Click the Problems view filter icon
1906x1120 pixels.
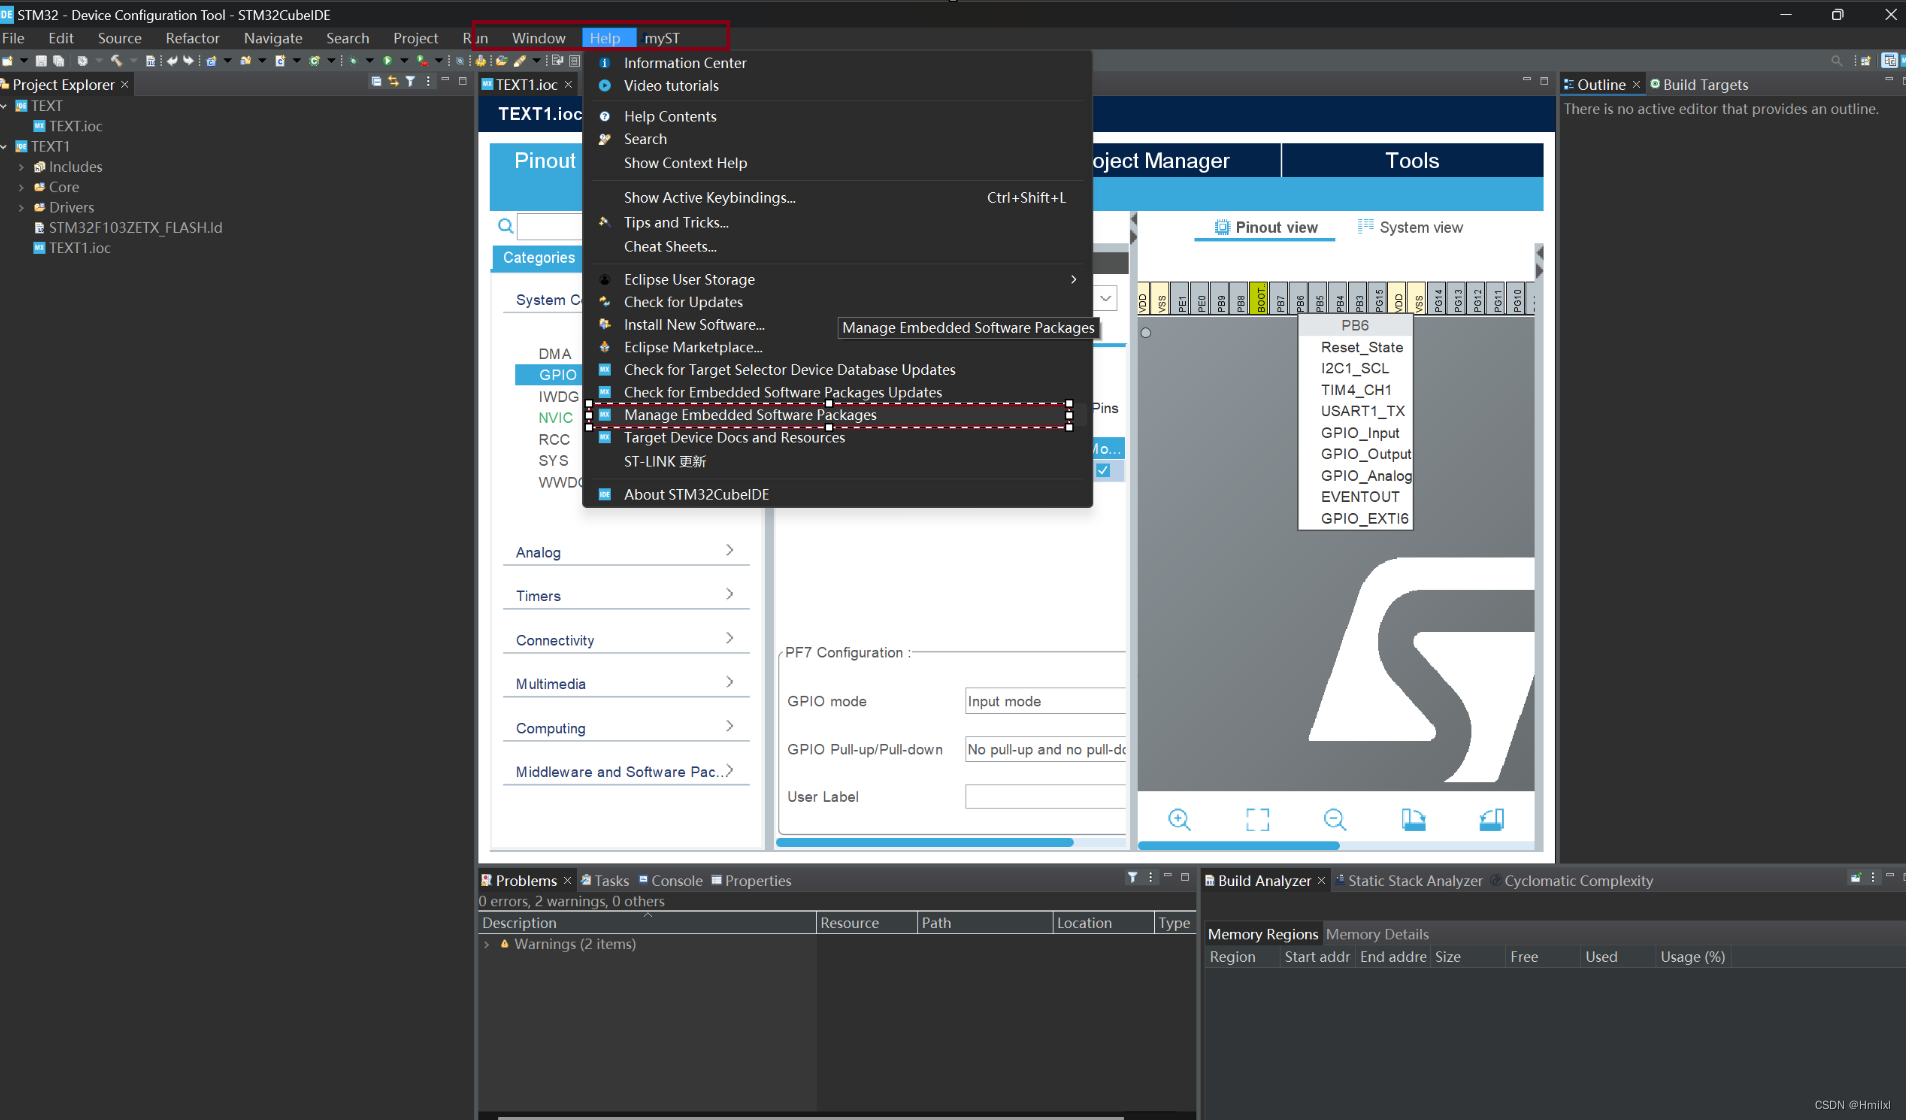pyautogui.click(x=1133, y=877)
